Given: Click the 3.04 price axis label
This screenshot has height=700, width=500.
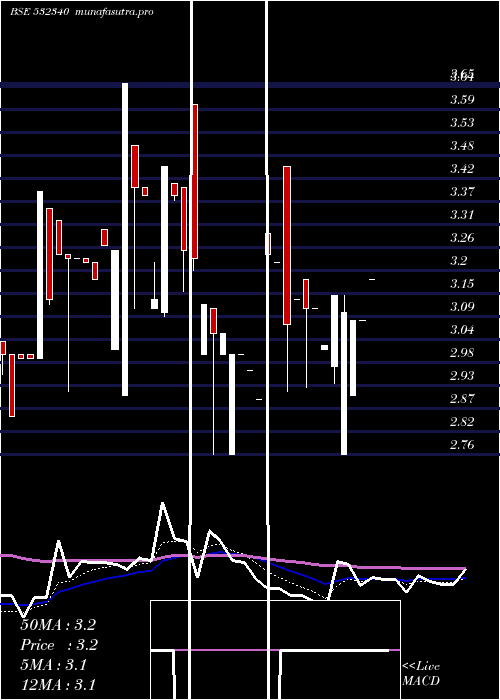Looking at the screenshot, I should [x=462, y=330].
